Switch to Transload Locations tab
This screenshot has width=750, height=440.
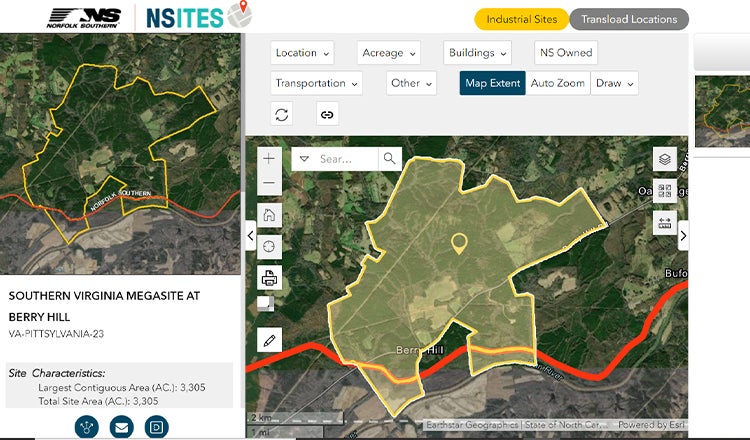(x=629, y=20)
